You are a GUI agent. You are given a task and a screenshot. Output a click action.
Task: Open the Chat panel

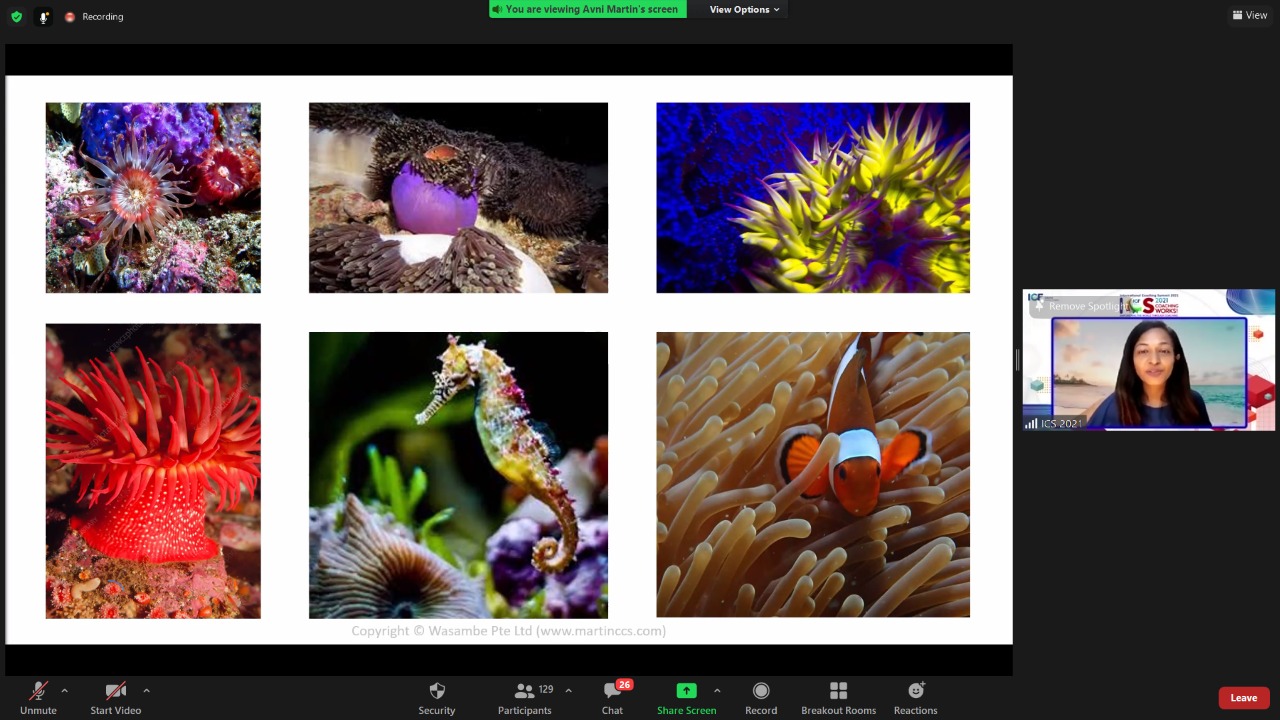click(612, 697)
